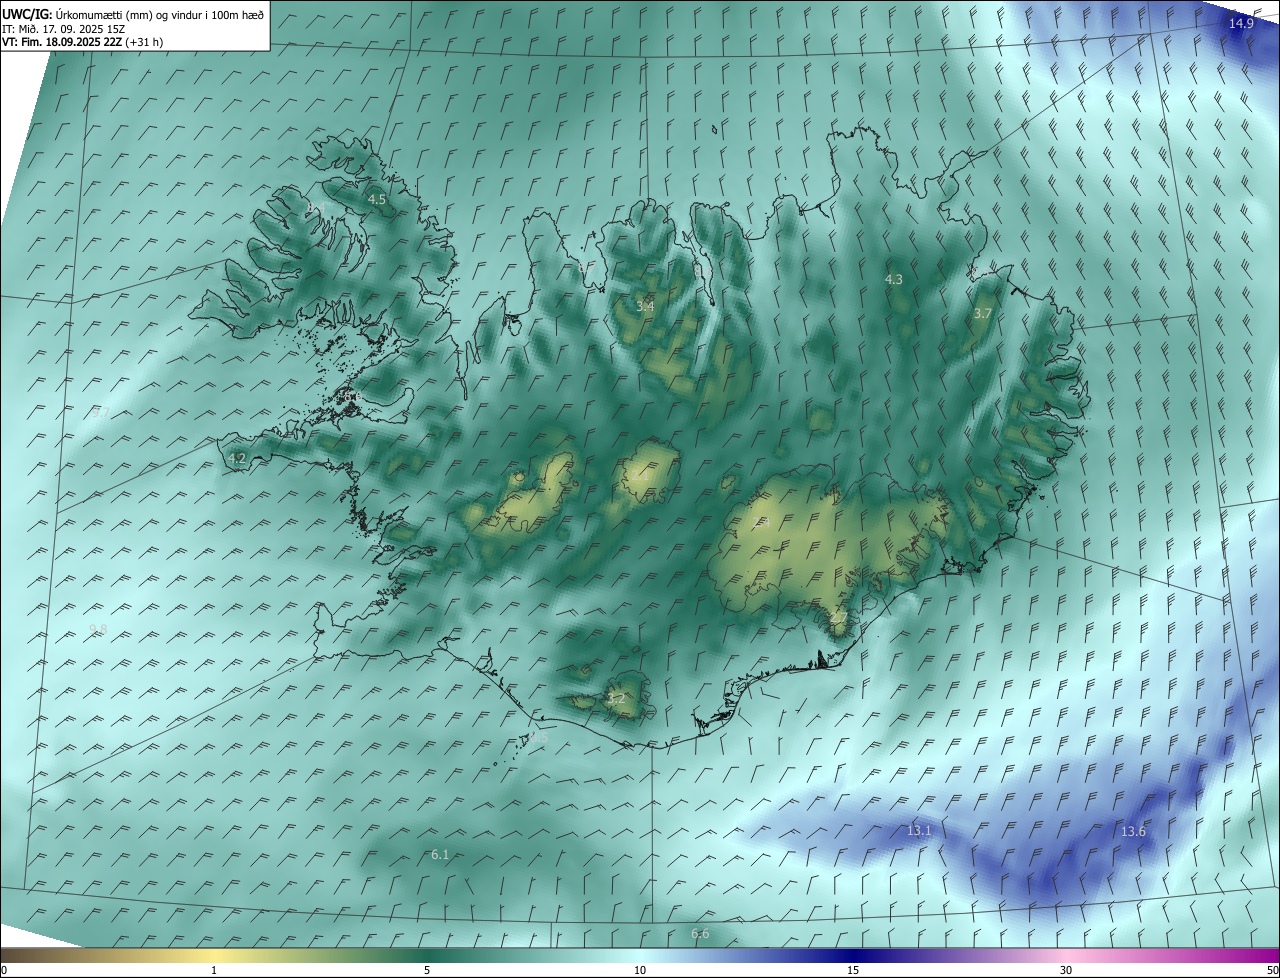Click the "UWC/IG: Úrkomumætti (mm)" title line

click(x=134, y=14)
